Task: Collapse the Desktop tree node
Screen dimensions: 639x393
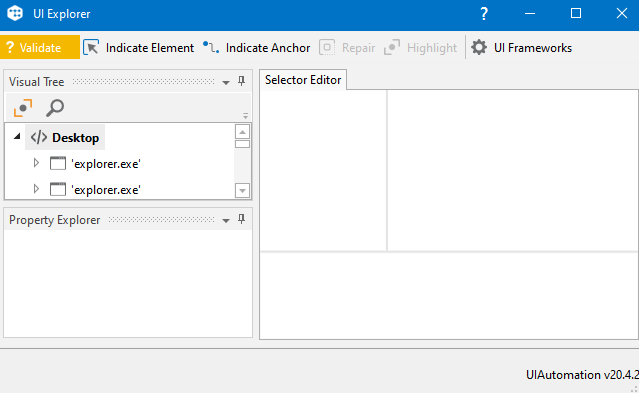Action: (x=17, y=137)
